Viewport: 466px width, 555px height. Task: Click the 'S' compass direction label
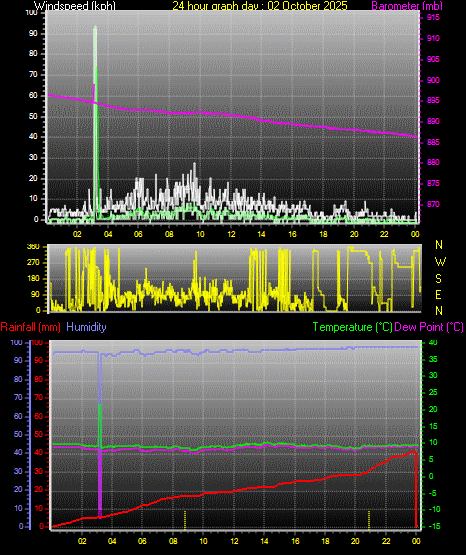click(438, 279)
